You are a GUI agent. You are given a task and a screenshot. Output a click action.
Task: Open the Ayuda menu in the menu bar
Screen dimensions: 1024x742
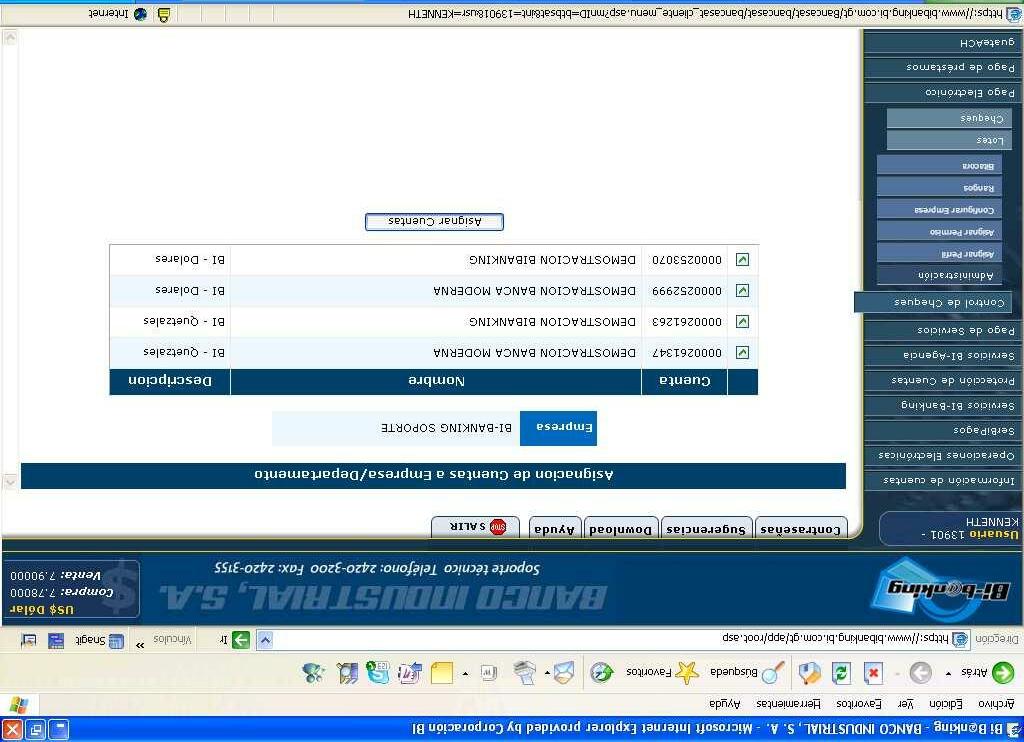coord(724,703)
